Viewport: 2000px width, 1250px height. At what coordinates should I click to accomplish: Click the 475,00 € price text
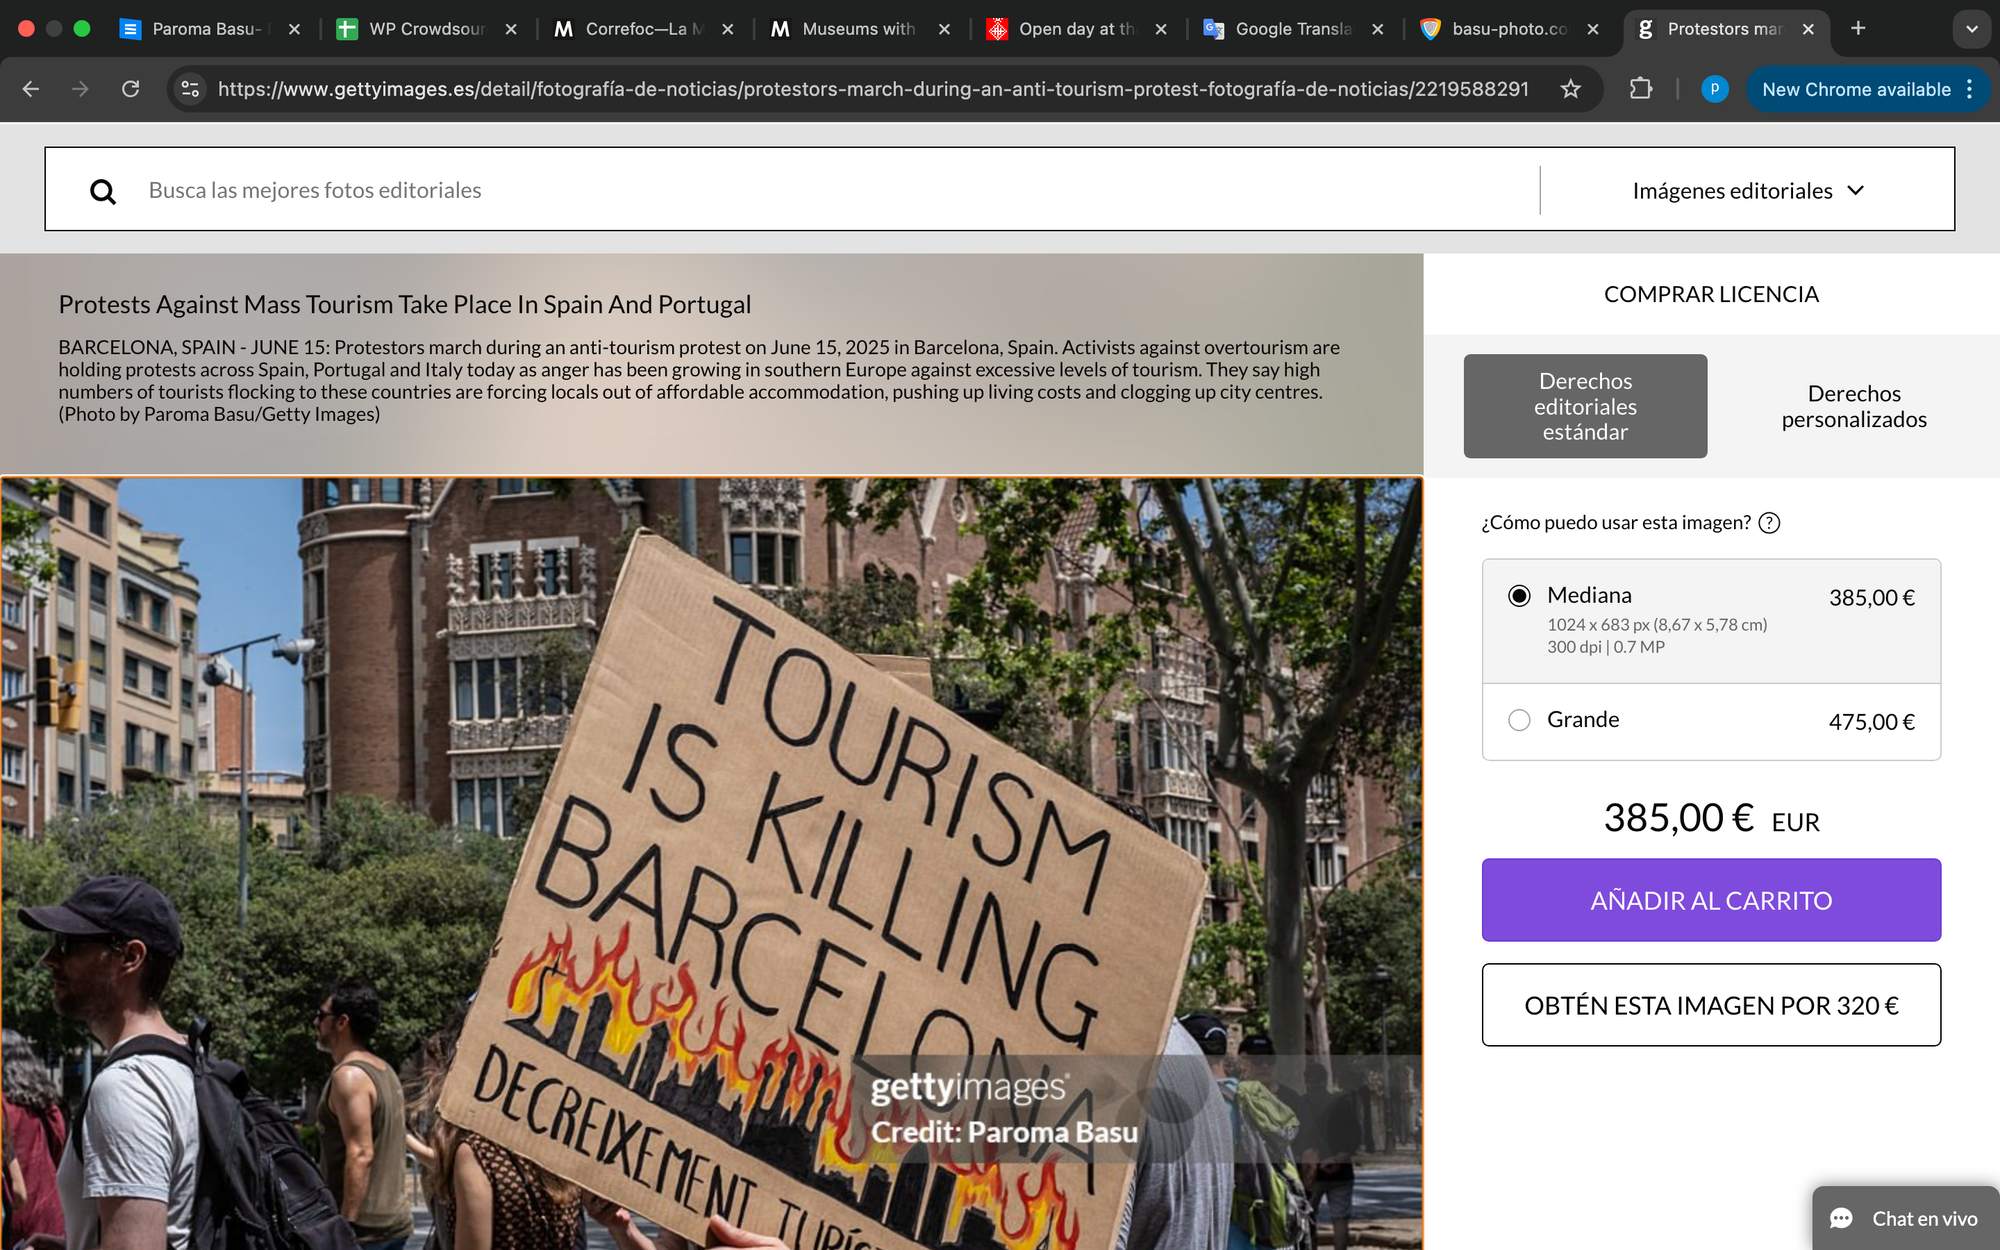(1871, 722)
